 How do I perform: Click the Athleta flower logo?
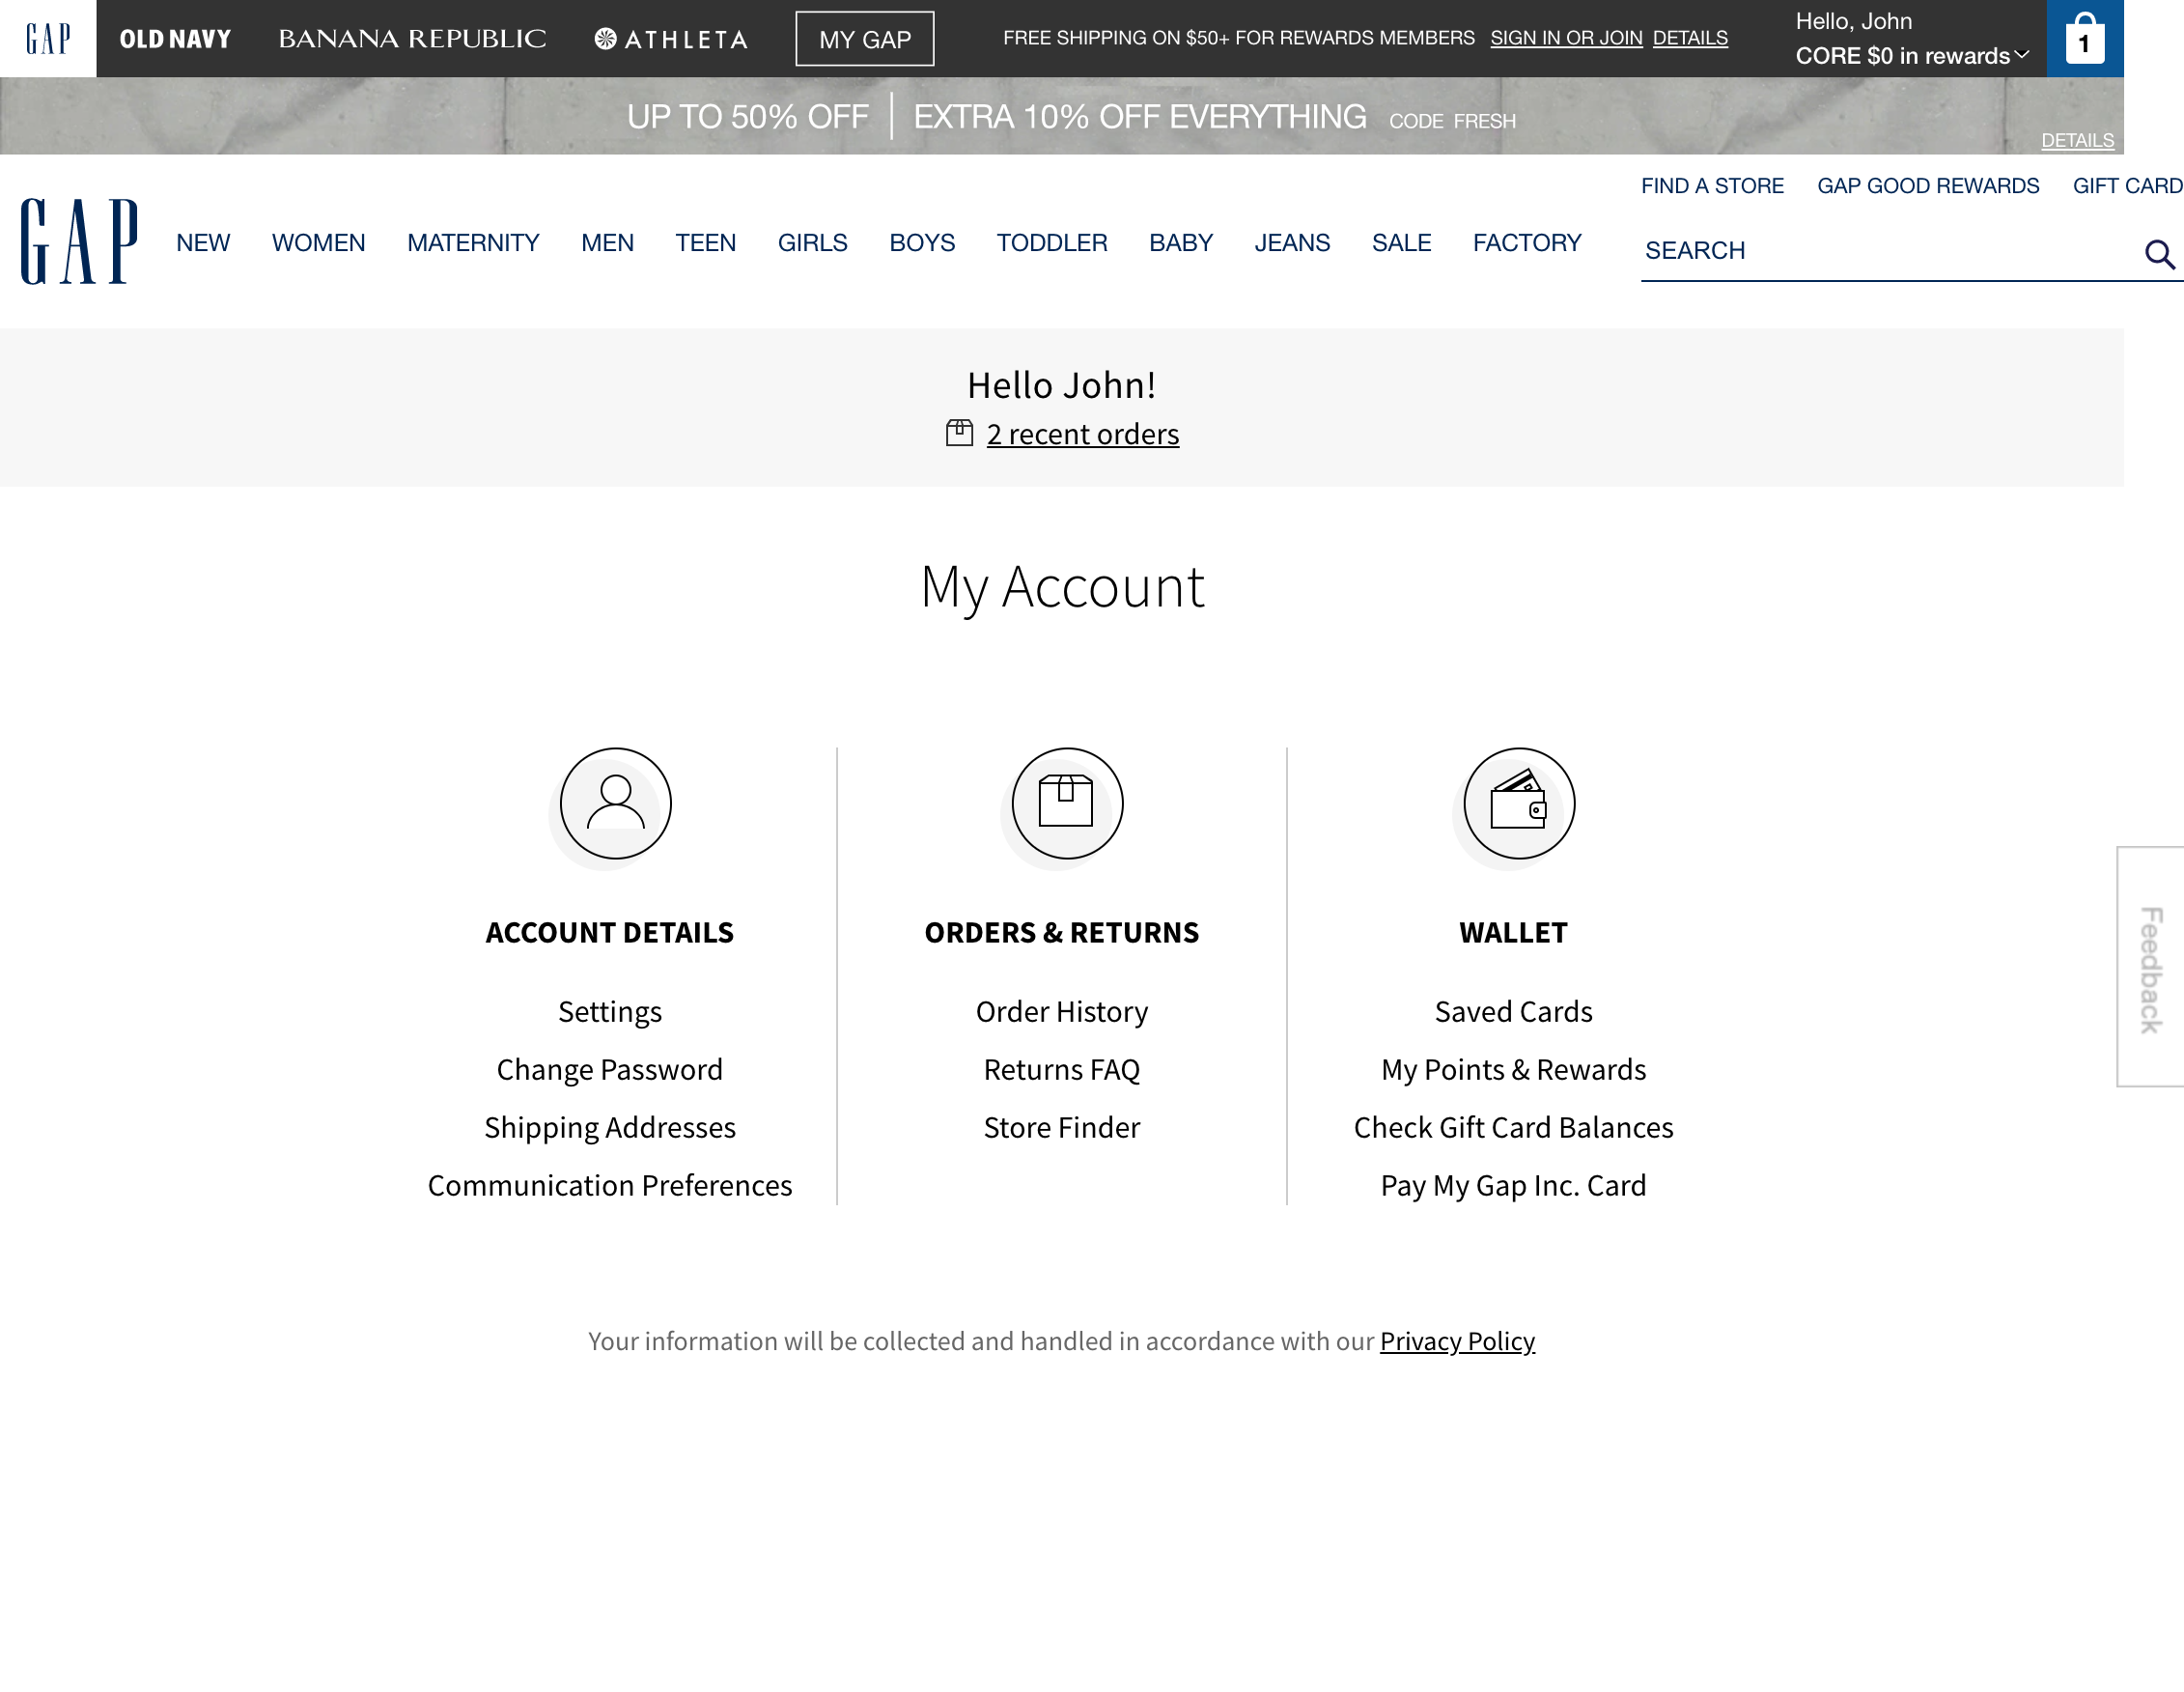point(607,38)
